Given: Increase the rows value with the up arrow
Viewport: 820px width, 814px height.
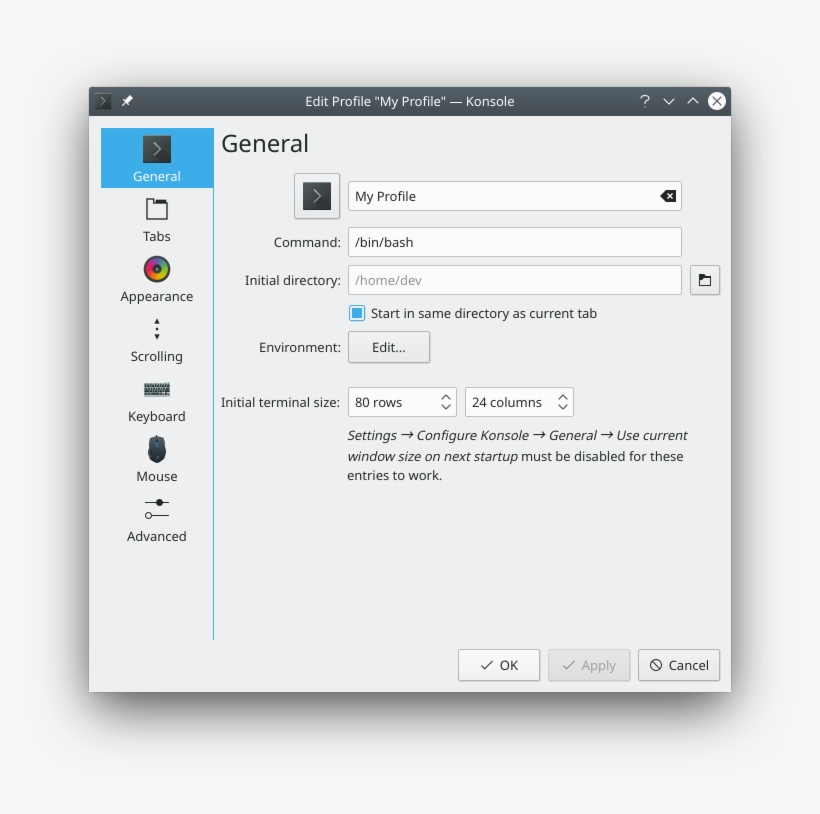Looking at the screenshot, I should 446,396.
